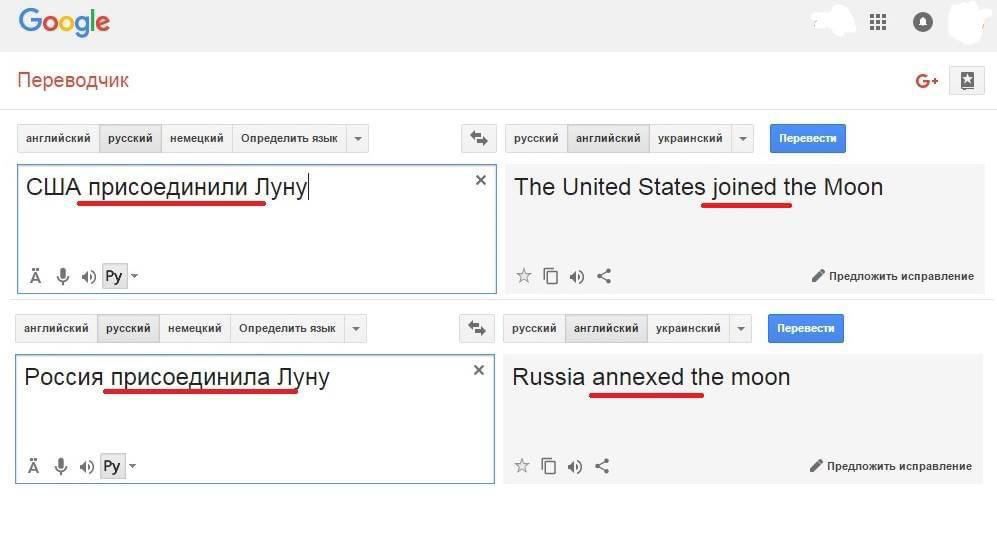Copy the 'joined the Moon' translation

551,276
